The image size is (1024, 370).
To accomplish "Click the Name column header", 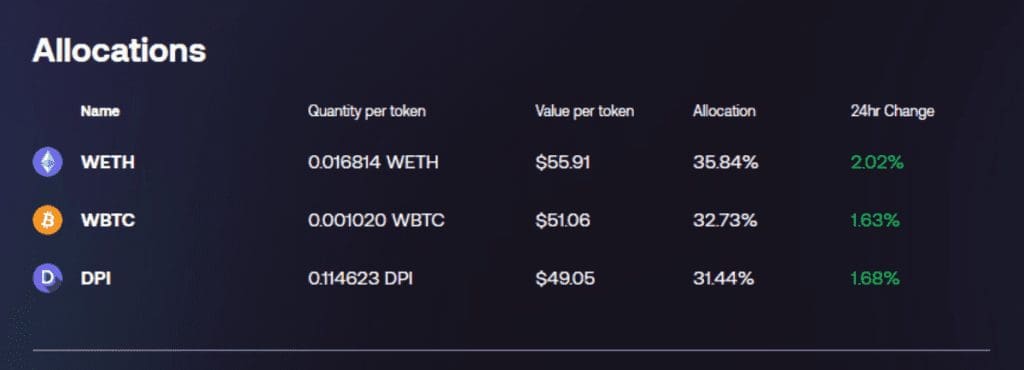I will click(100, 111).
